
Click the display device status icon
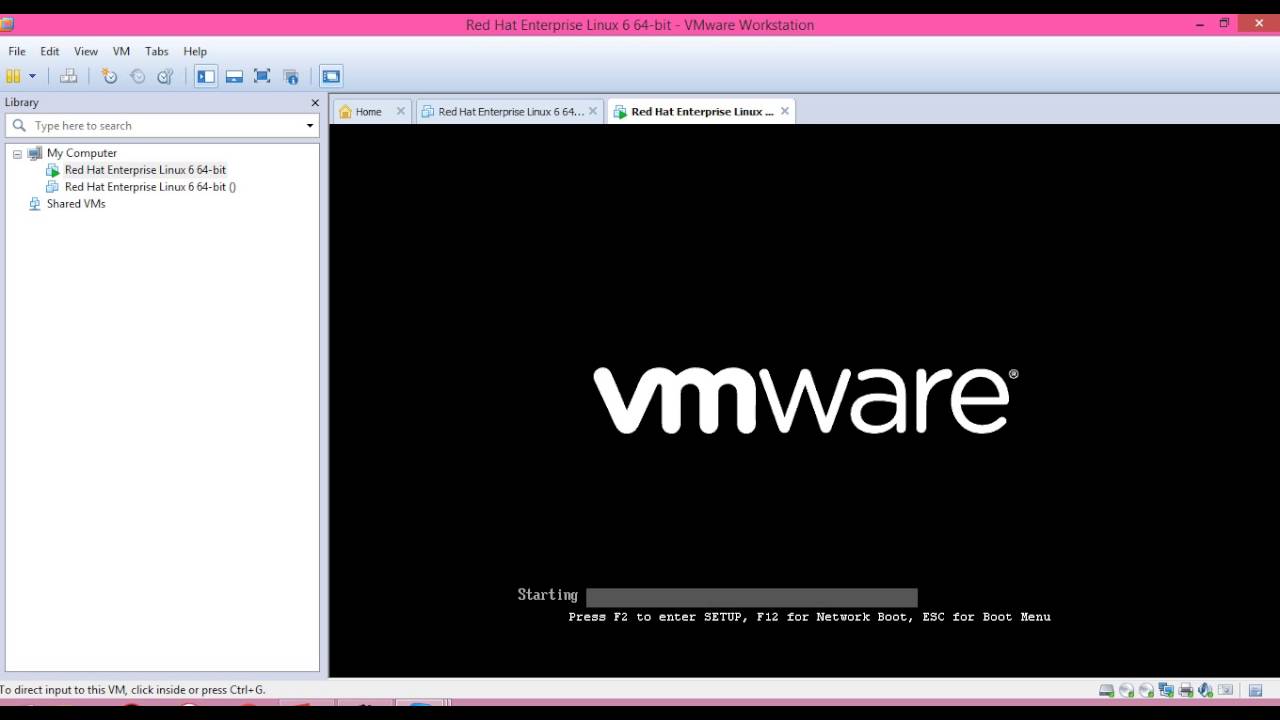pyautogui.click(x=1226, y=690)
